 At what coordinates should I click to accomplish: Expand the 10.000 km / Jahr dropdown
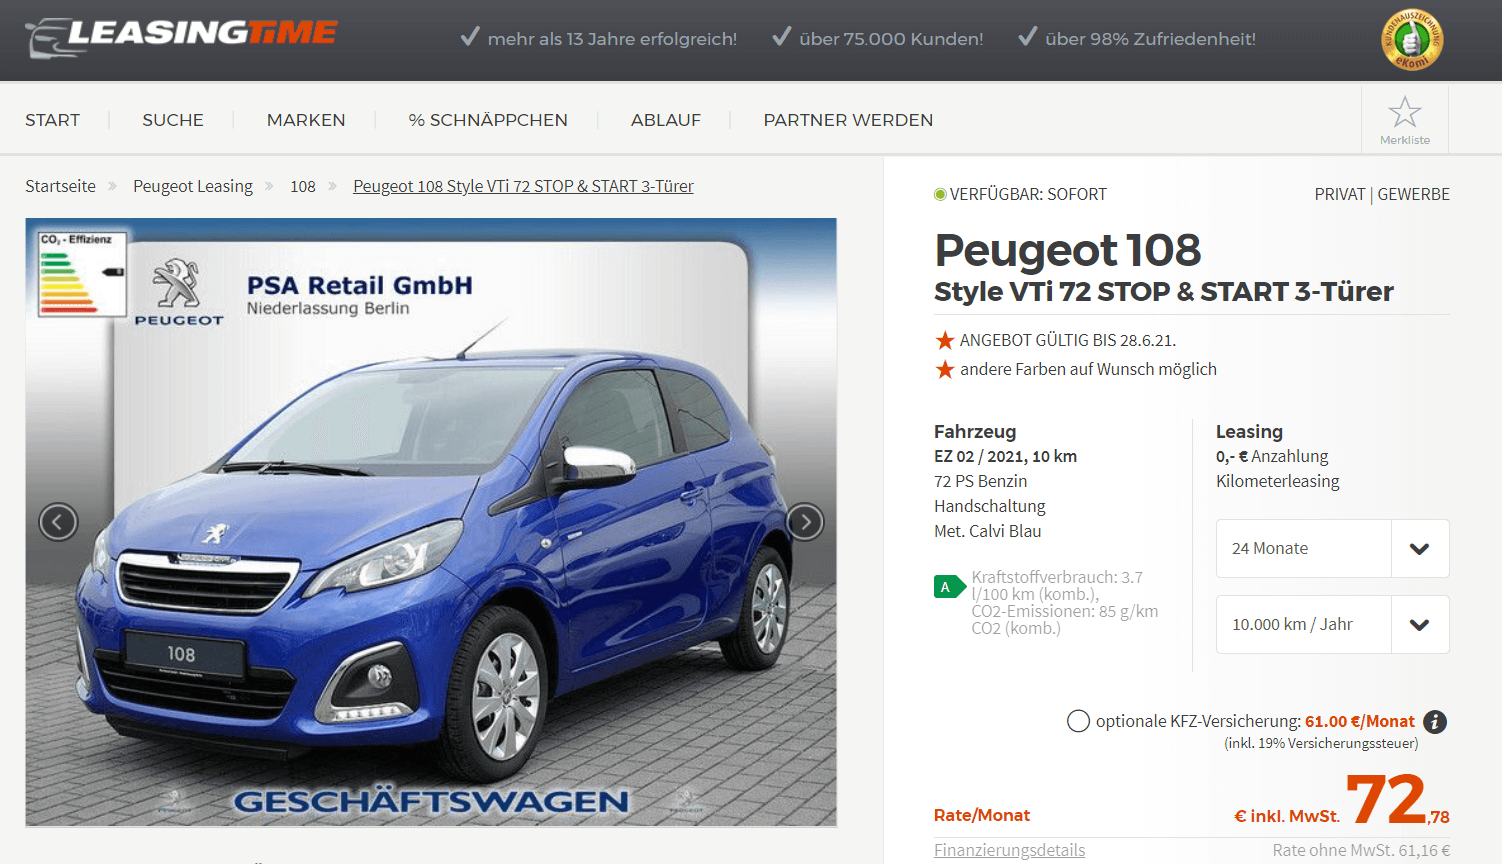coord(1332,624)
